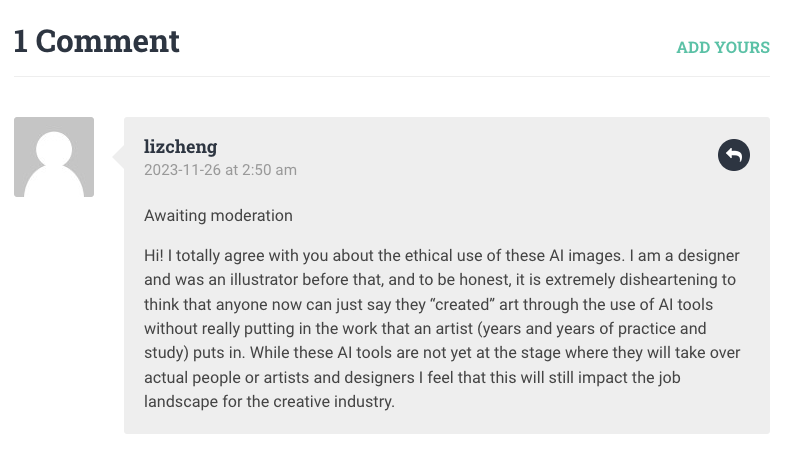
Task: Click the divider line under the comments heading
Action: (x=392, y=77)
